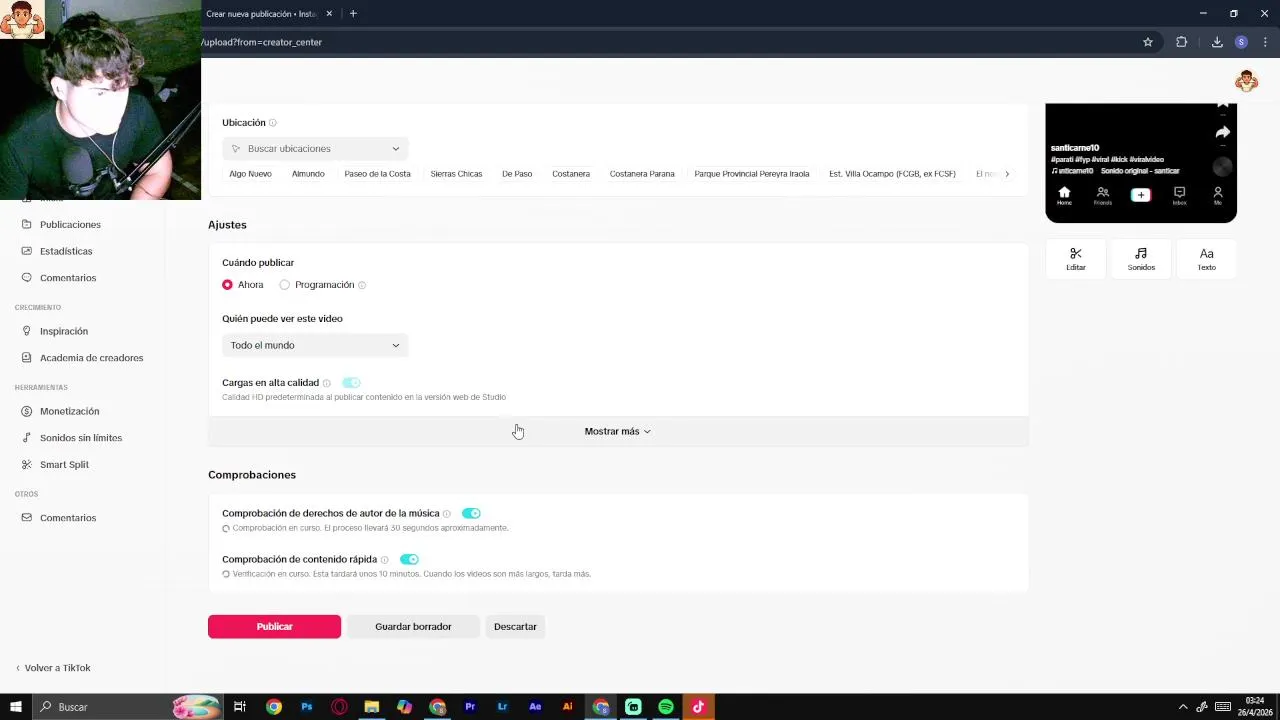The height and width of the screenshot is (720, 1280).
Task: Open Smart Split tool
Action: pos(64,465)
